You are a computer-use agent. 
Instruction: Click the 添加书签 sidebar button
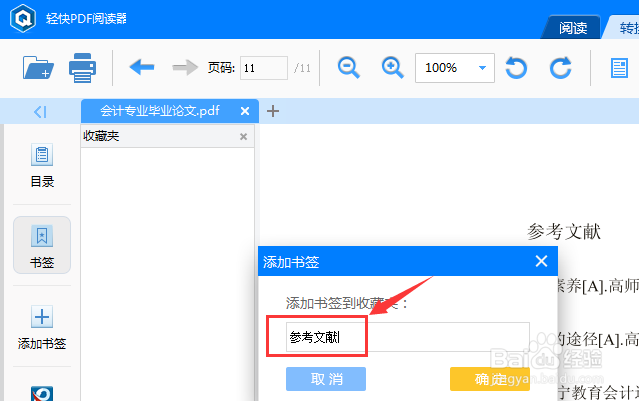(x=42, y=327)
